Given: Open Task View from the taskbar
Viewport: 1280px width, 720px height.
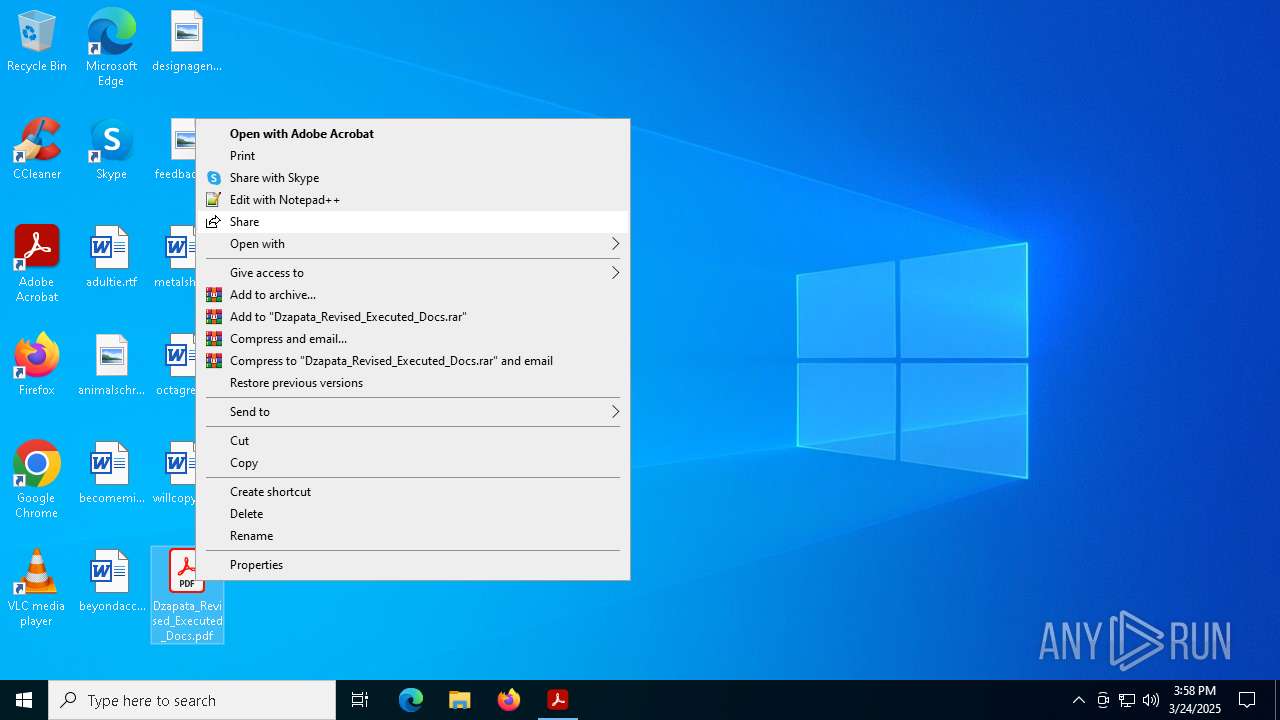Looking at the screenshot, I should [x=360, y=700].
